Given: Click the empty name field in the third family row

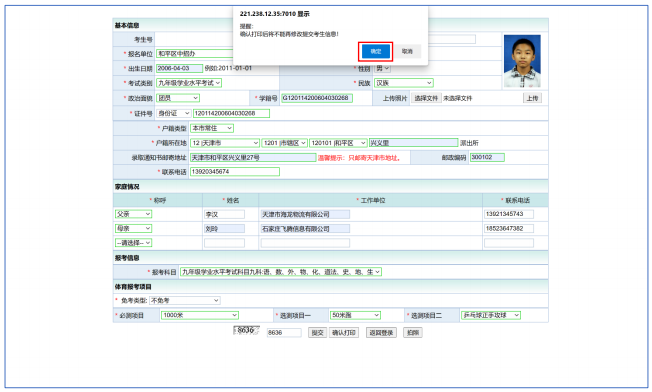Looking at the screenshot, I should click(225, 243).
